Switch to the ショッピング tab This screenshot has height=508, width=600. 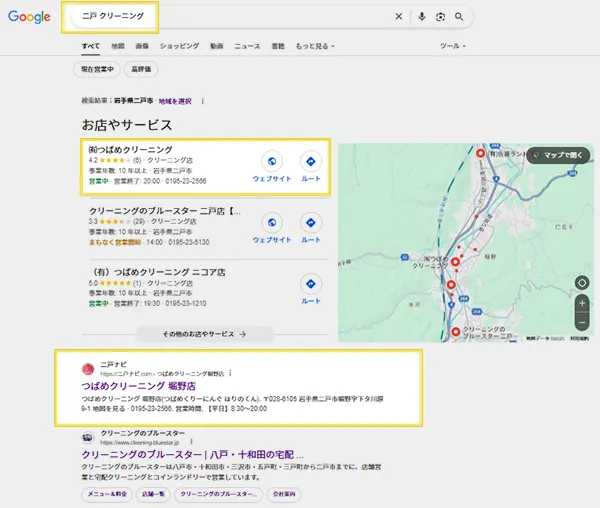pos(179,46)
